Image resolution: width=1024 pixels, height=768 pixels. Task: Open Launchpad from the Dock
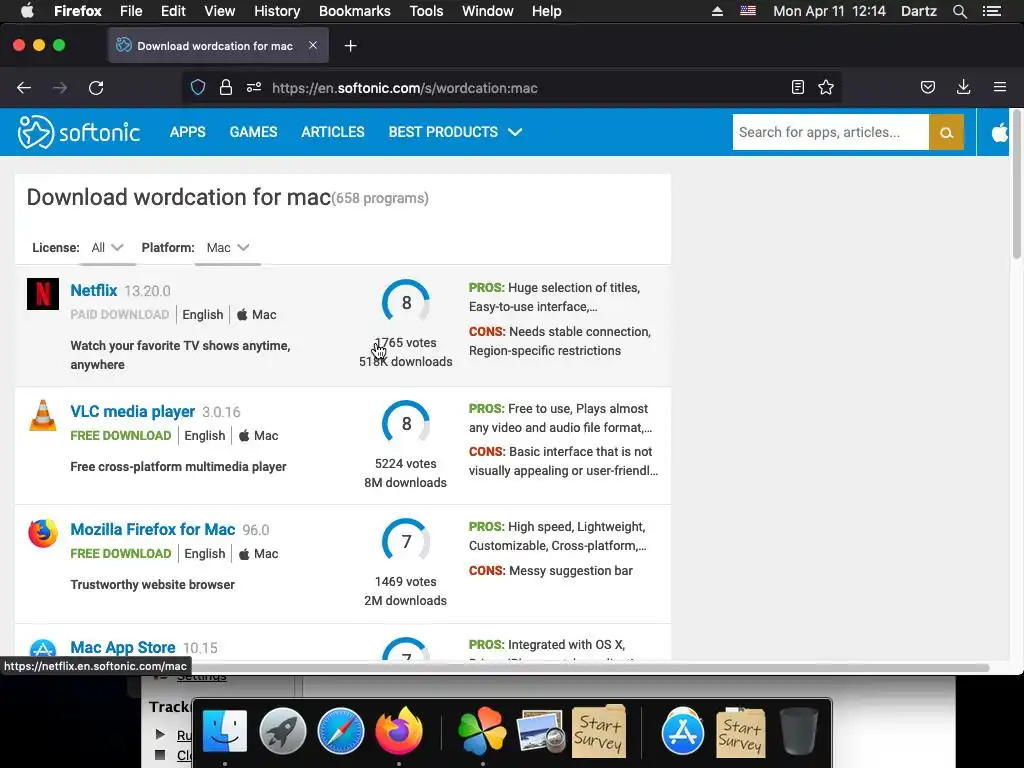[283, 731]
